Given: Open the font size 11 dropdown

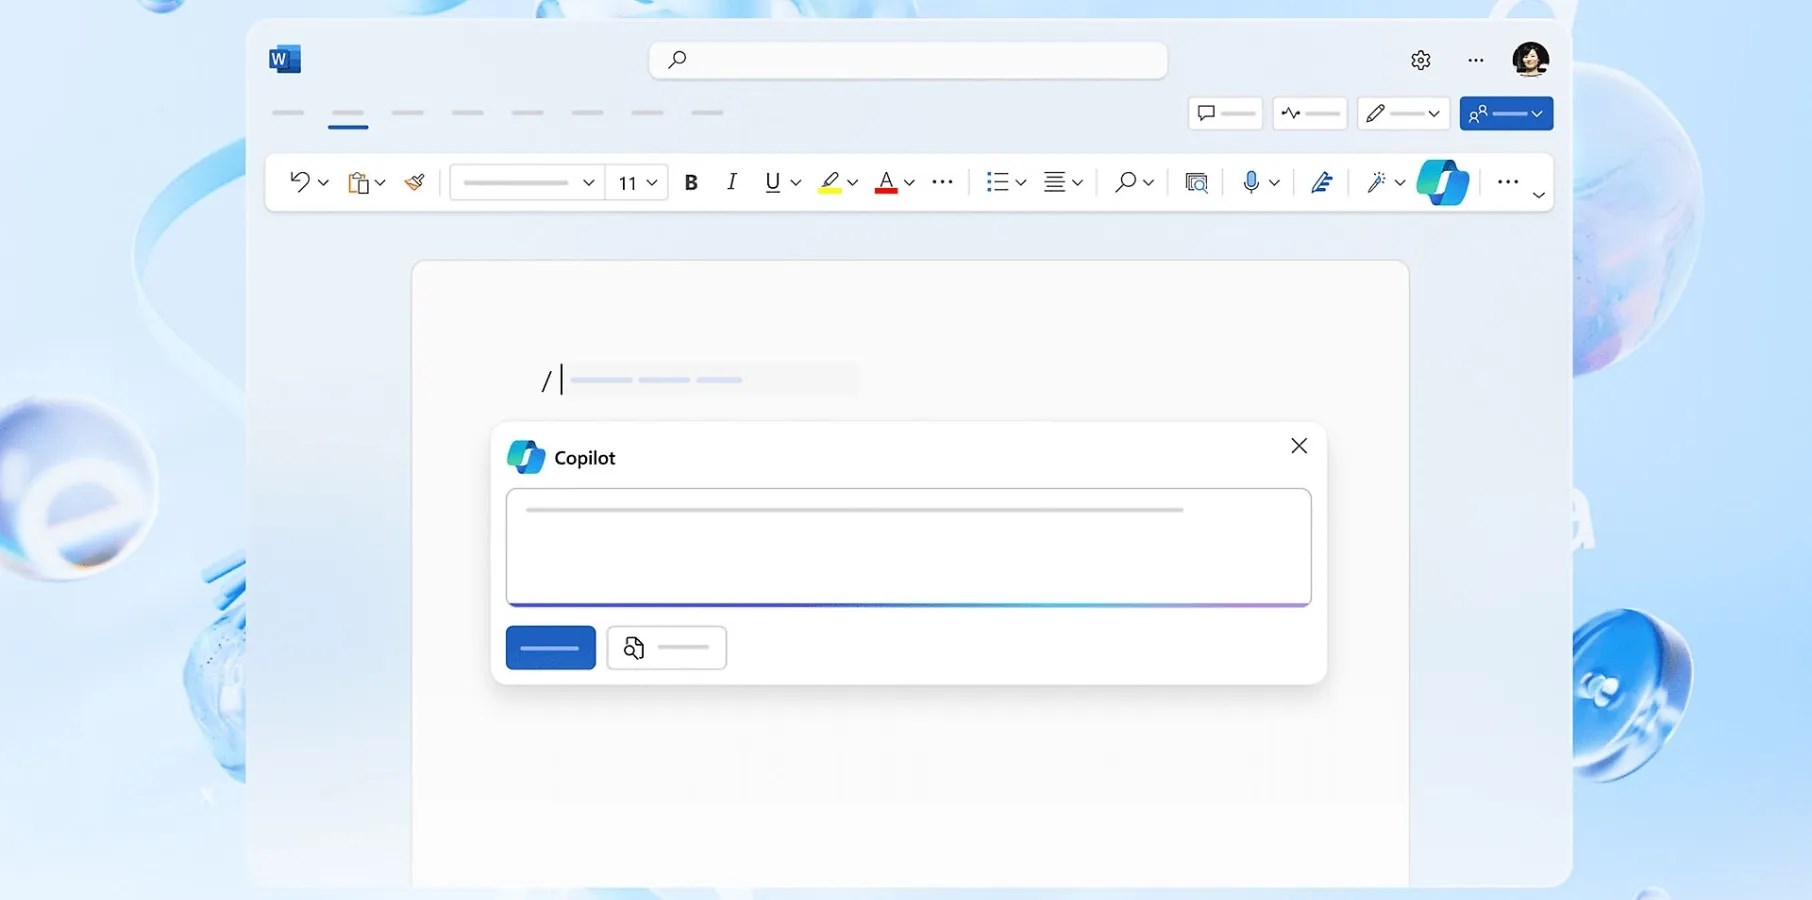Looking at the screenshot, I should point(637,183).
